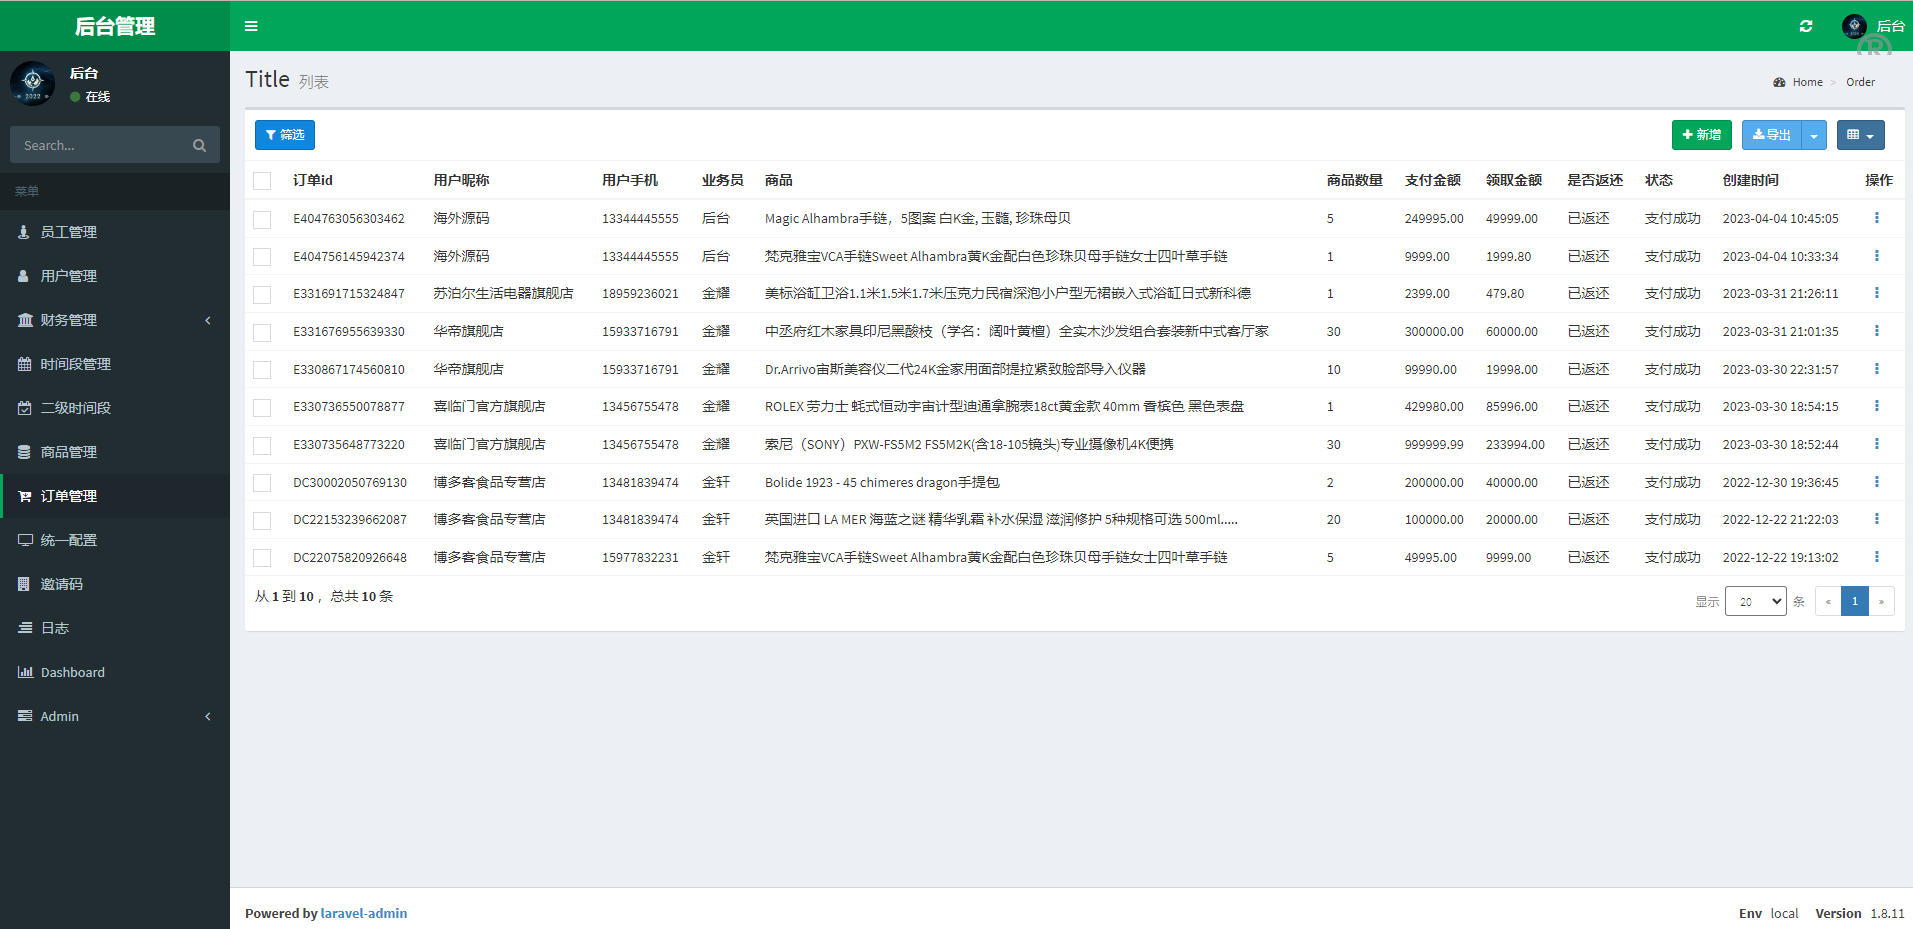Expand the Admin sidebar submenu

pyautogui.click(x=59, y=716)
